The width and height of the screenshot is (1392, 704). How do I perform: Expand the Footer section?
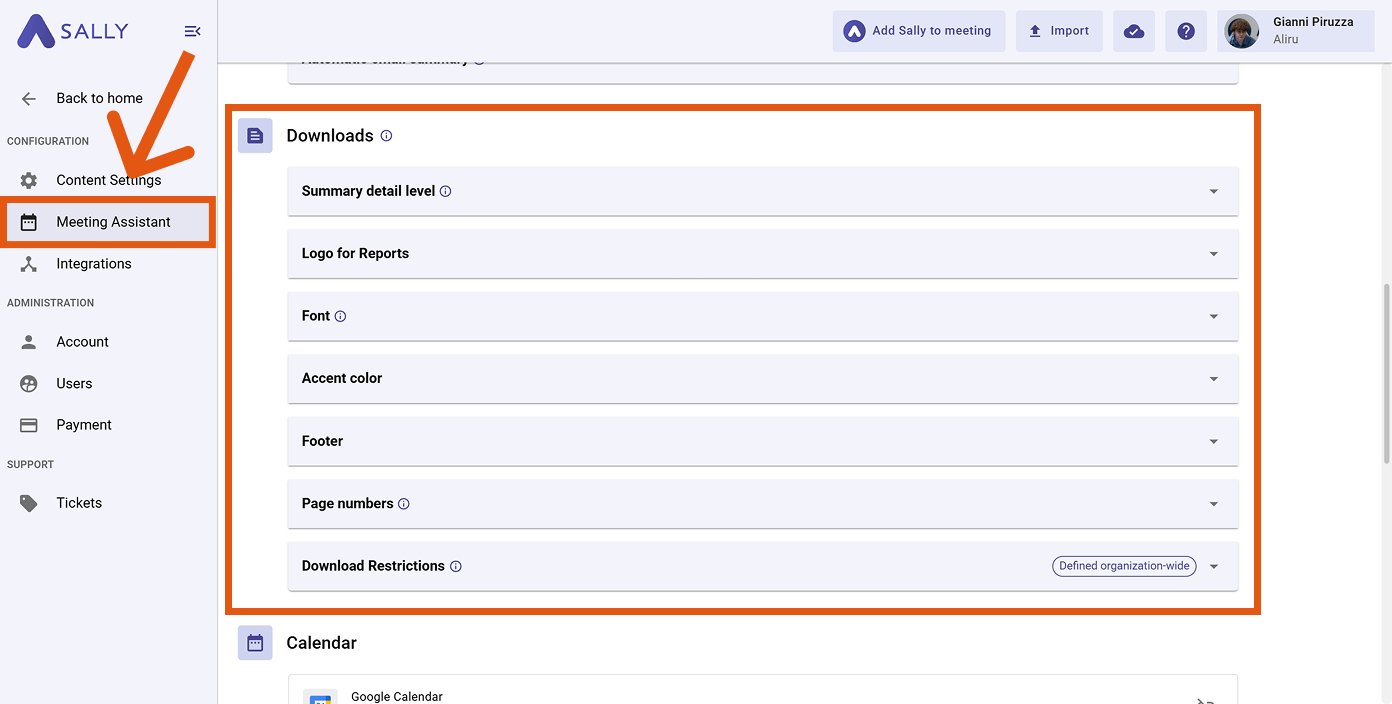[x=1213, y=441]
